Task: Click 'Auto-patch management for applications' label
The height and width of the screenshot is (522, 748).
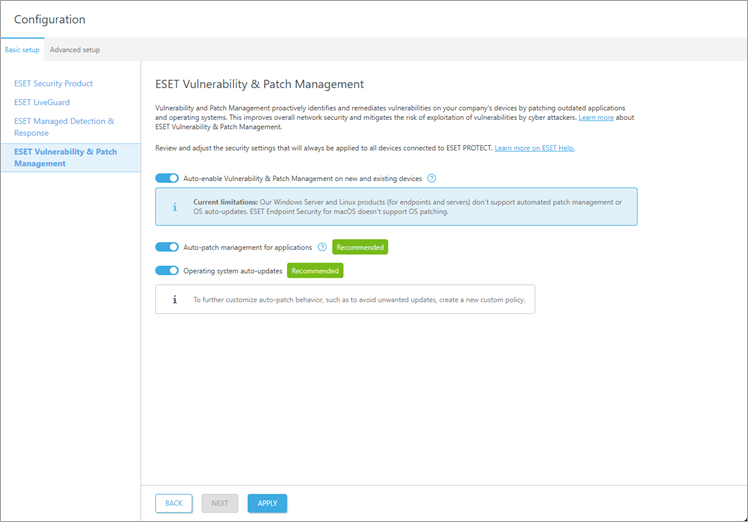Action: 248,247
